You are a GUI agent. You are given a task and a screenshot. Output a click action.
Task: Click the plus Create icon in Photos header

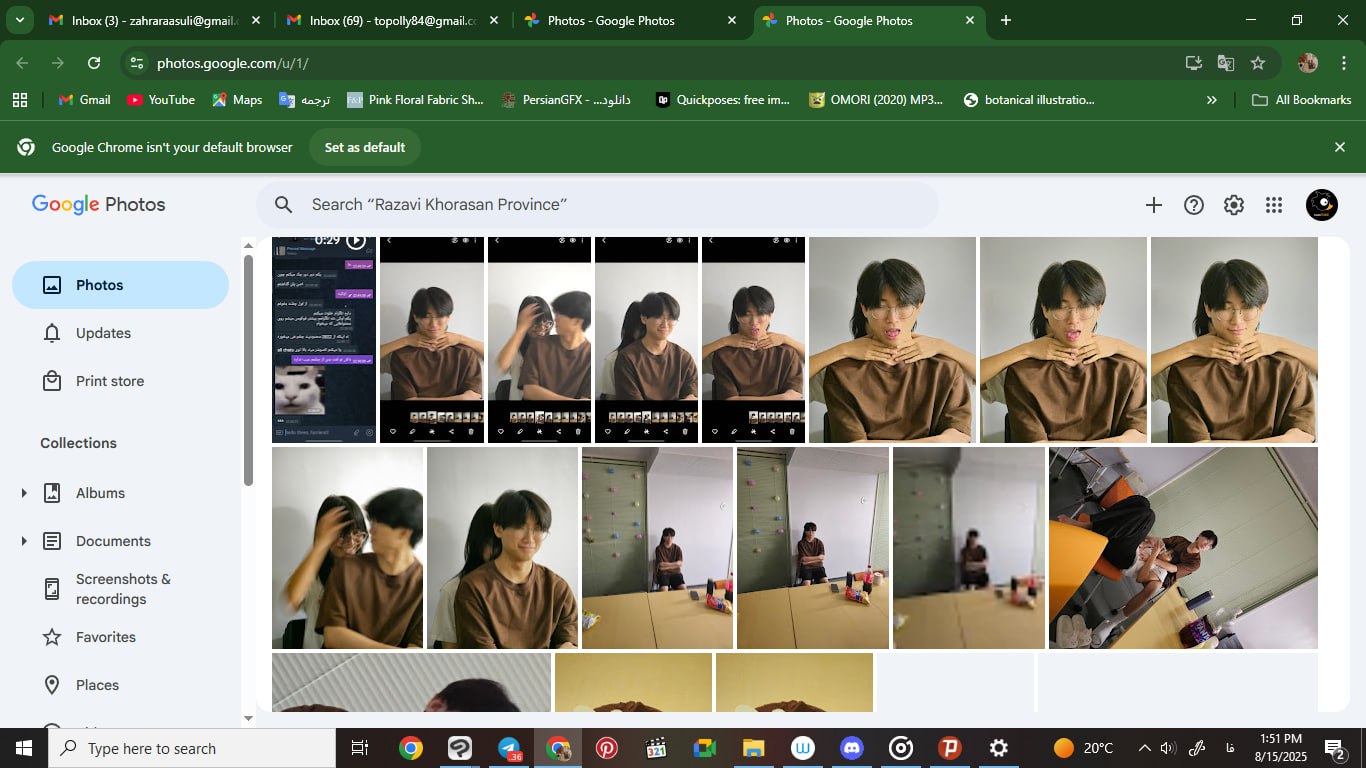[x=1153, y=205]
